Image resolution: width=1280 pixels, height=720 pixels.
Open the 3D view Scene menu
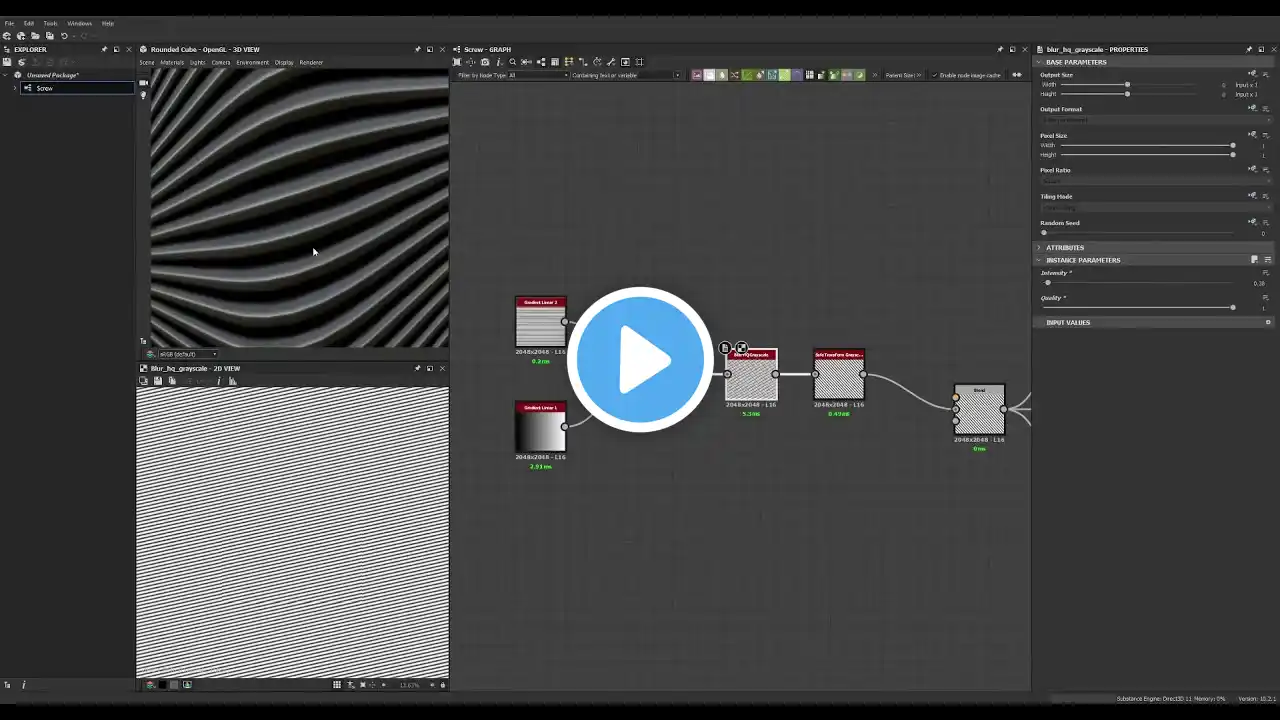point(147,62)
